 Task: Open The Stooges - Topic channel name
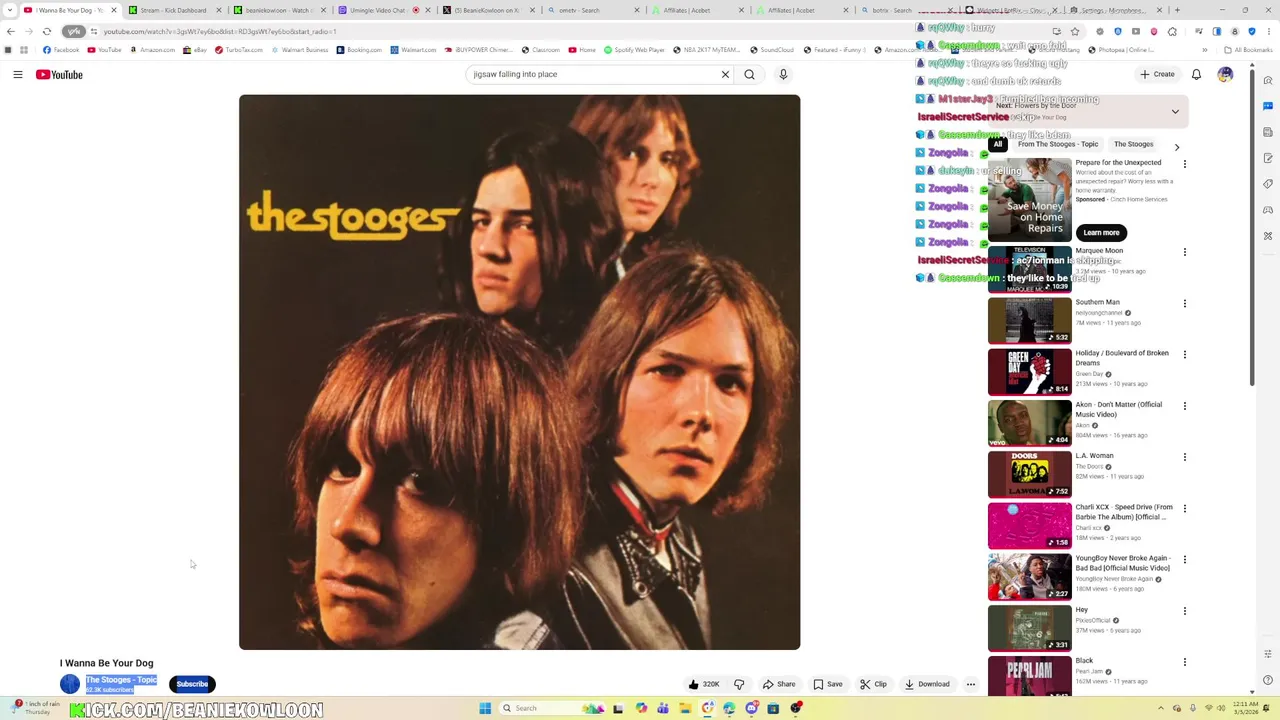pyautogui.click(x=121, y=680)
